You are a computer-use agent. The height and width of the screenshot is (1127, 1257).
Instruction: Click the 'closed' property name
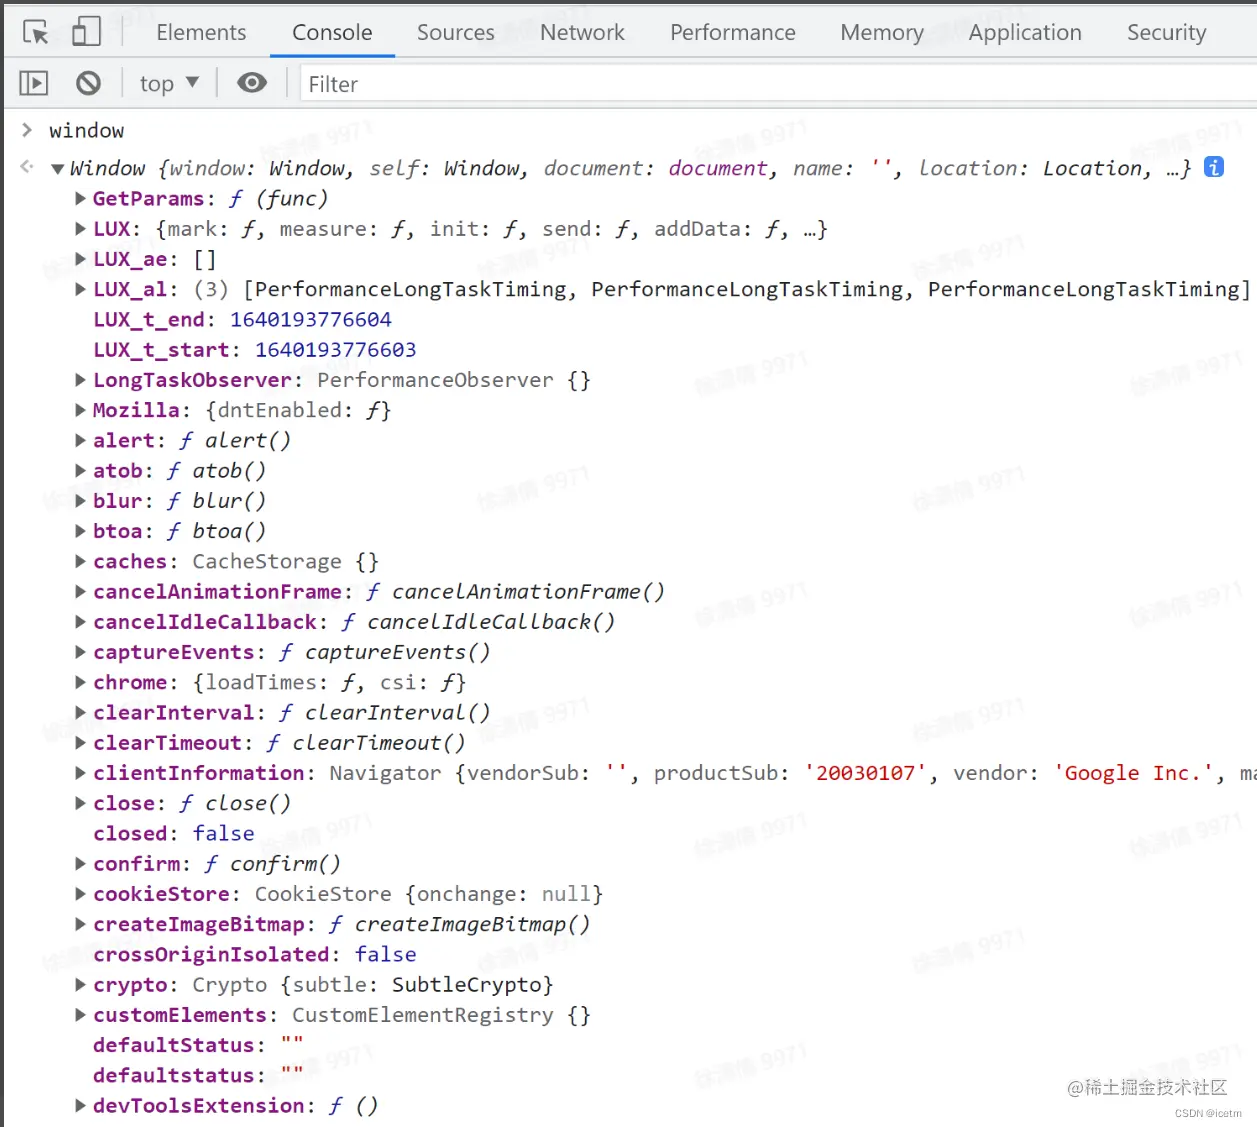130,833
